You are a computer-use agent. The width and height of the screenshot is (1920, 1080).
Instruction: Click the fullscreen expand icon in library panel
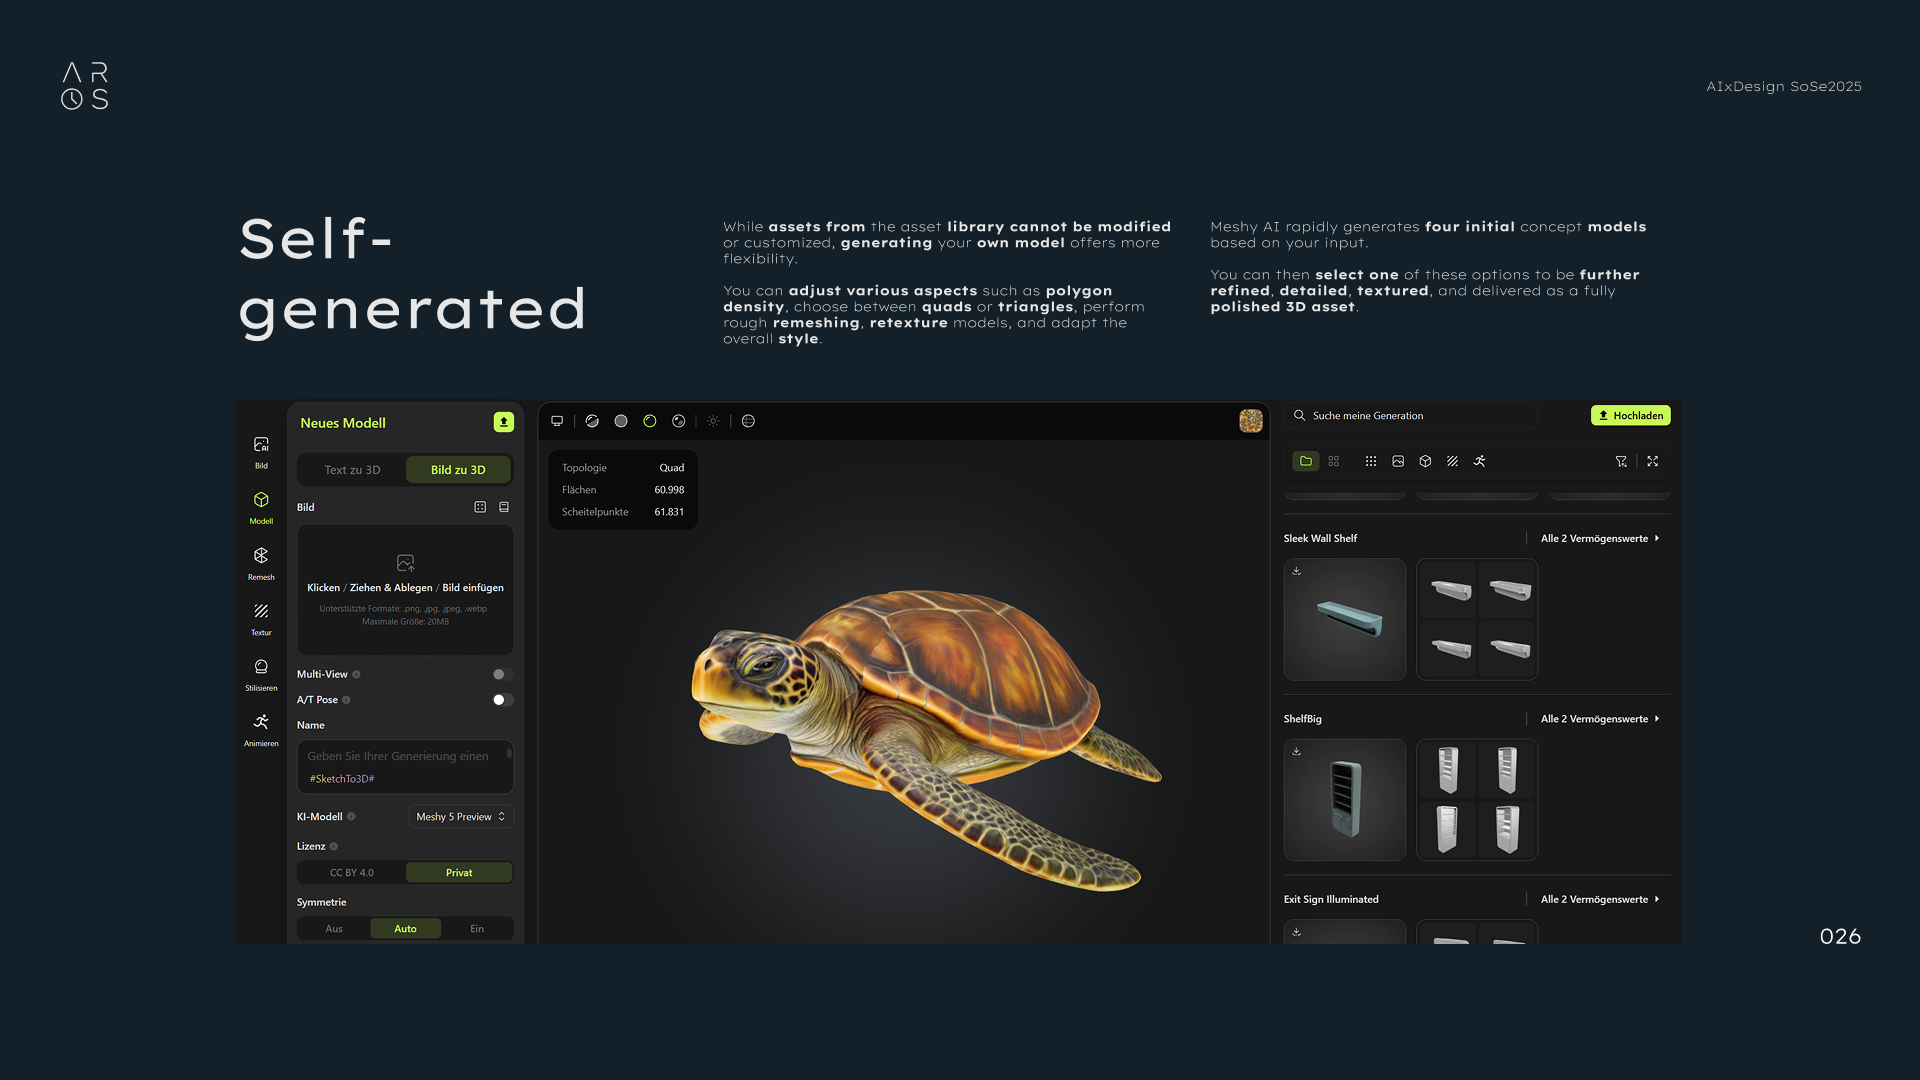(x=1653, y=461)
